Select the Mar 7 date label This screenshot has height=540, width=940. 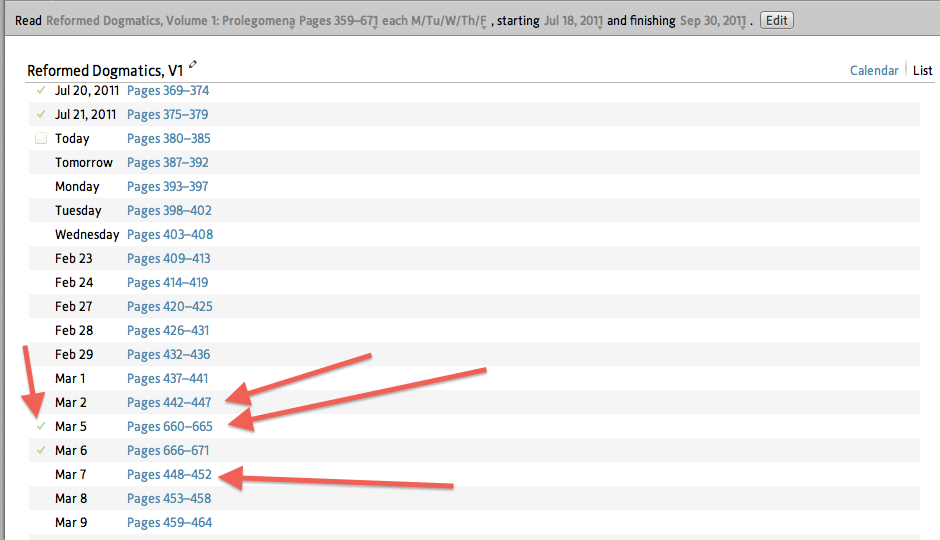tap(71, 474)
